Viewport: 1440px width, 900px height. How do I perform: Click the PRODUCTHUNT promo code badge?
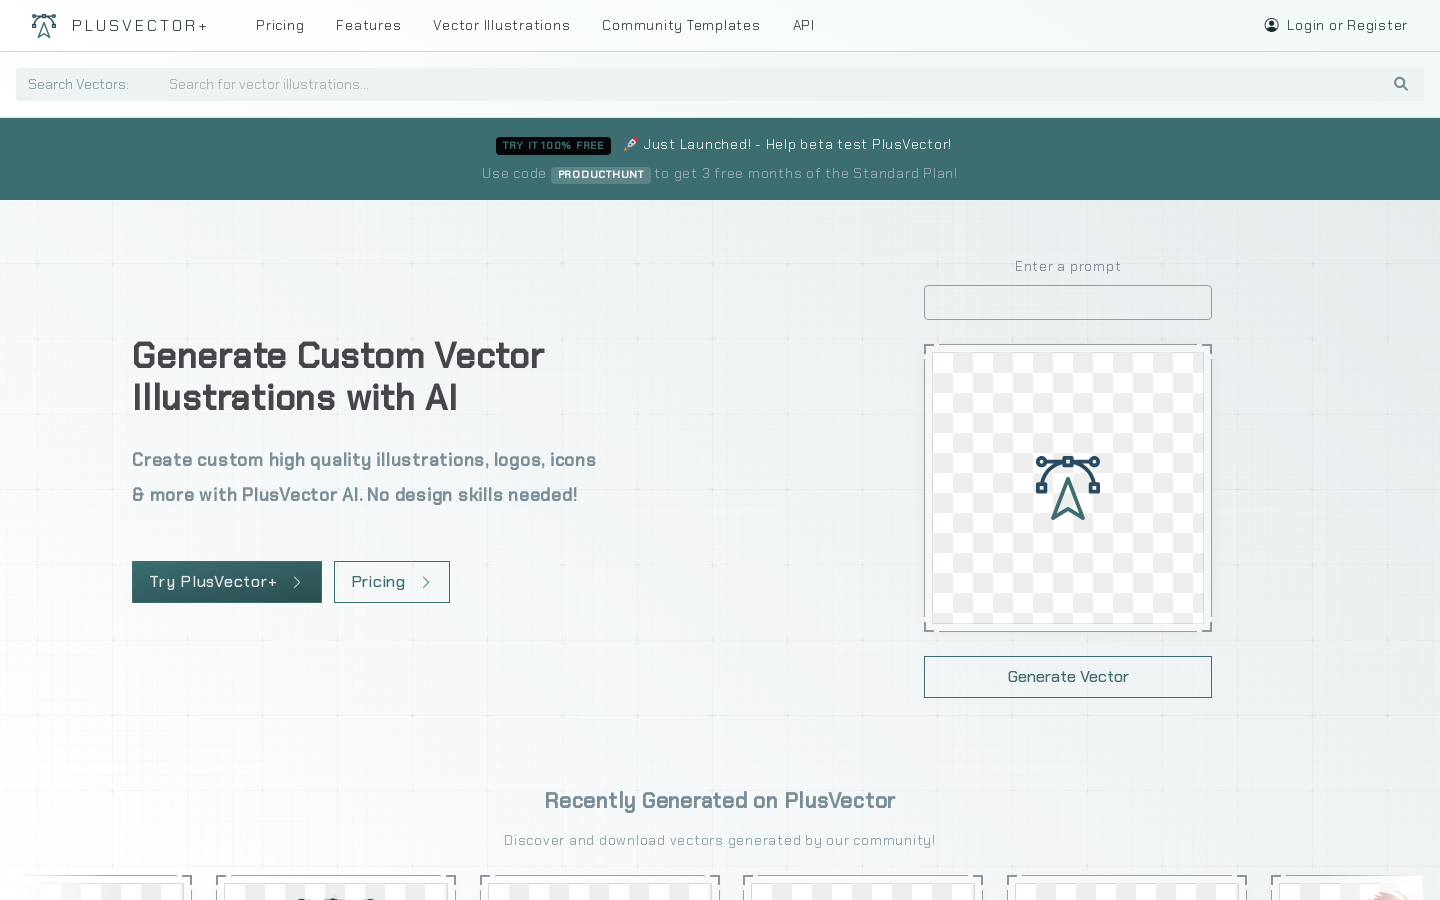pos(600,174)
